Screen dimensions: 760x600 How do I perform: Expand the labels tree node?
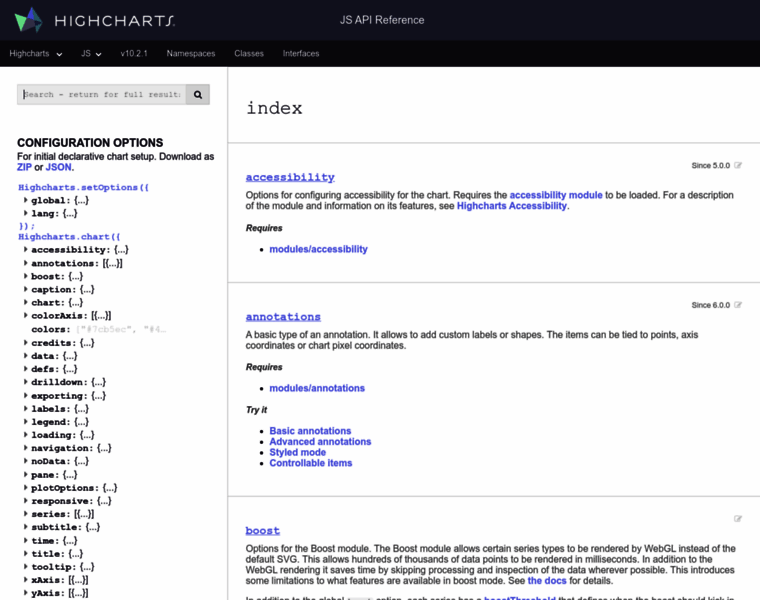(x=26, y=408)
